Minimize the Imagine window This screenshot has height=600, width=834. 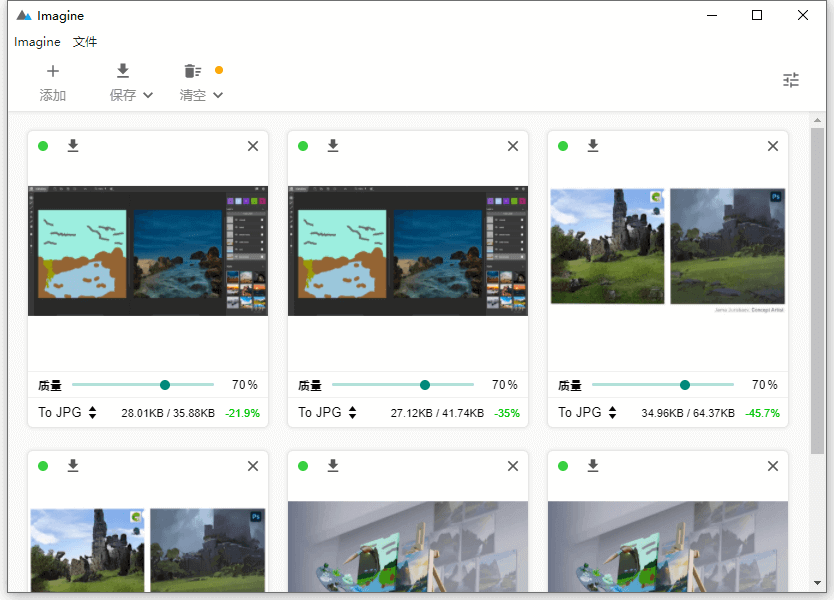tap(712, 15)
